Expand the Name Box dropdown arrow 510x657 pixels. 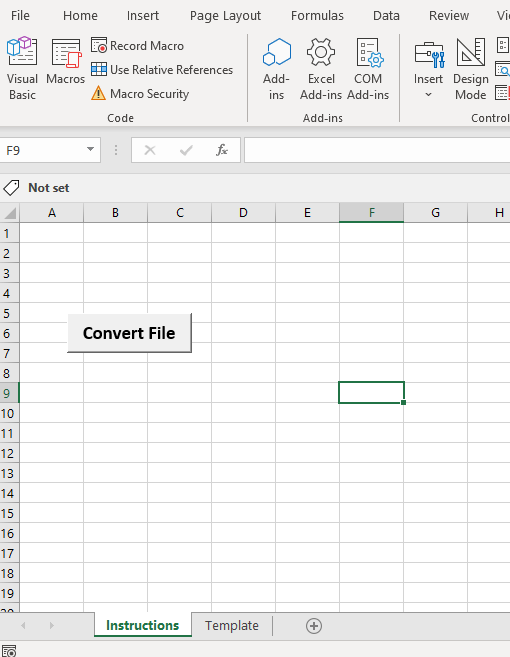(x=90, y=149)
